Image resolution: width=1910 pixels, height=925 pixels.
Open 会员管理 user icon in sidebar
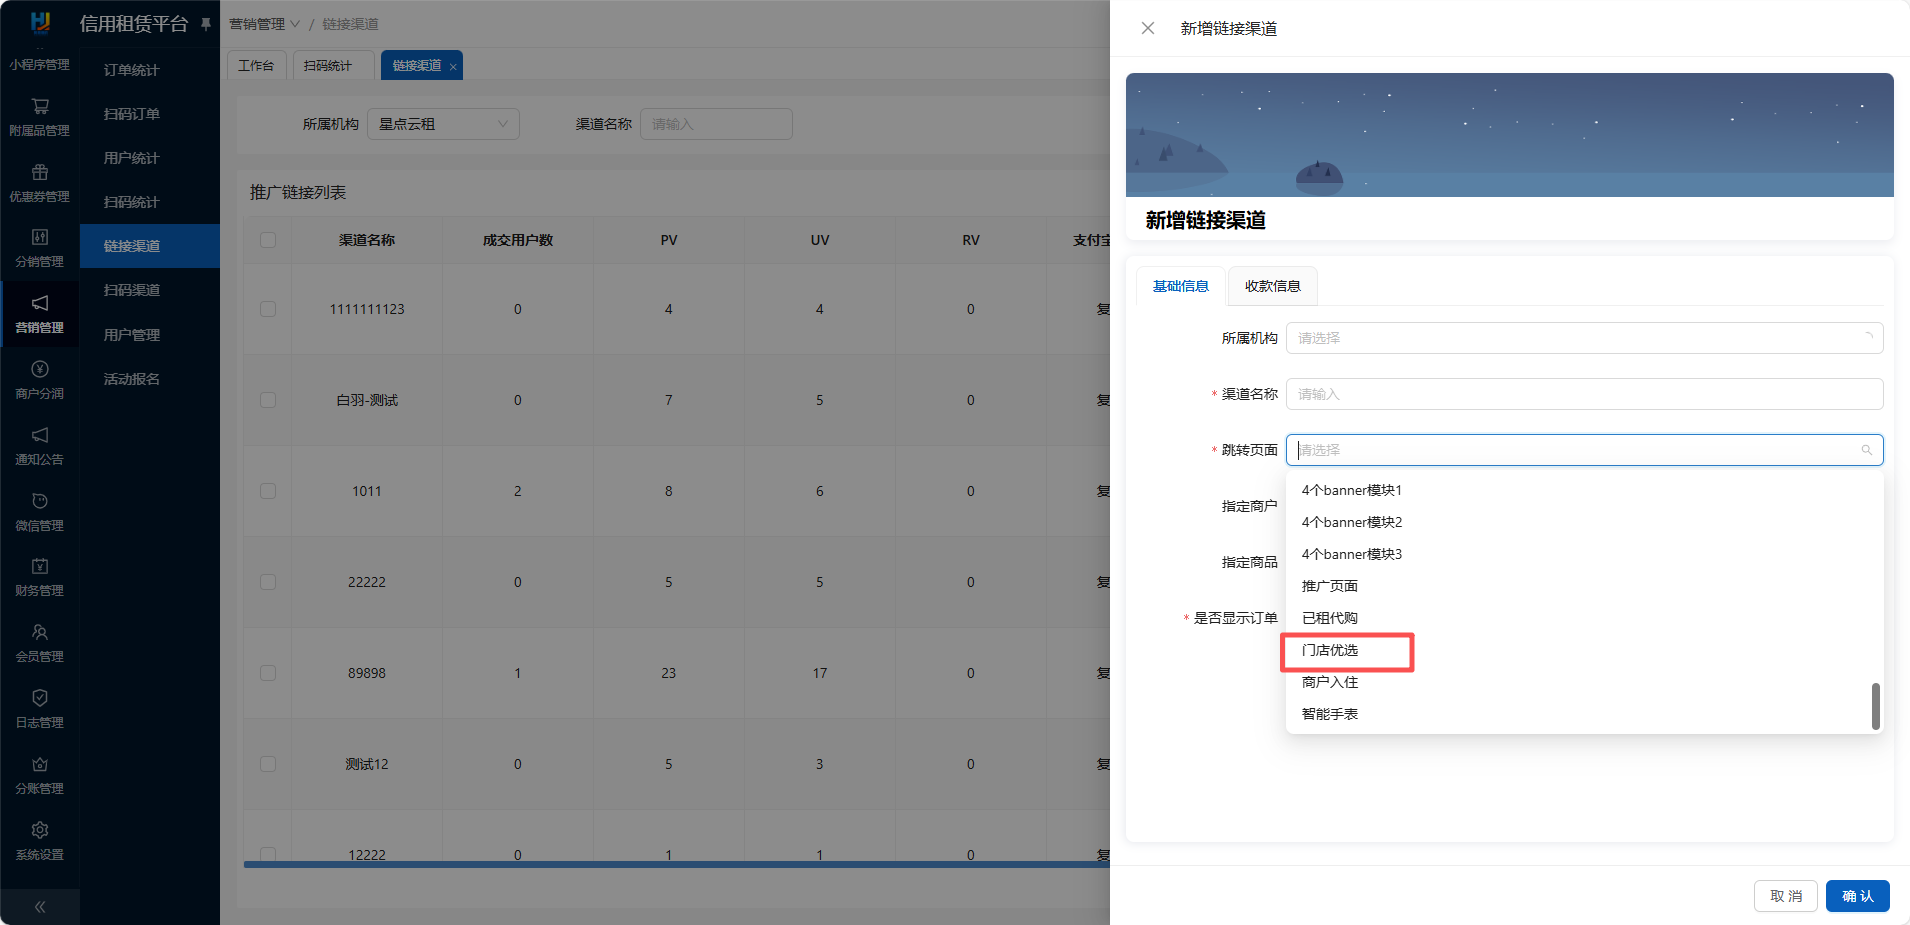40,633
